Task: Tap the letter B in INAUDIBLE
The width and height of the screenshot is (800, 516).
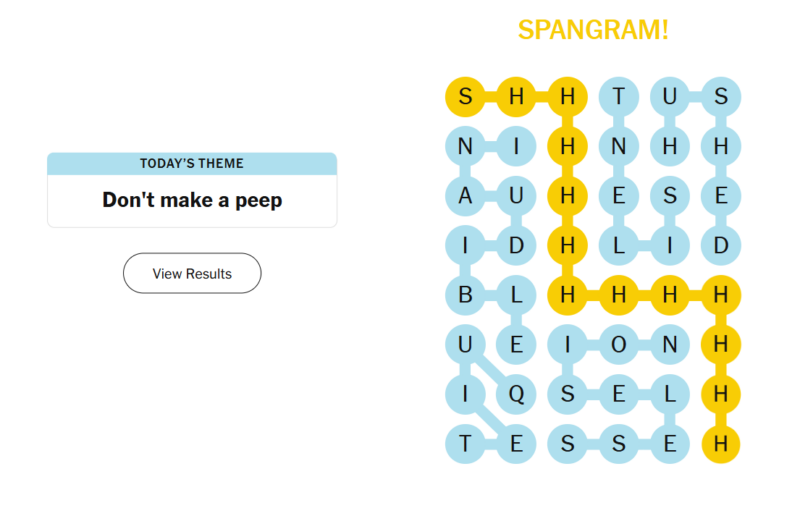Action: tap(465, 295)
